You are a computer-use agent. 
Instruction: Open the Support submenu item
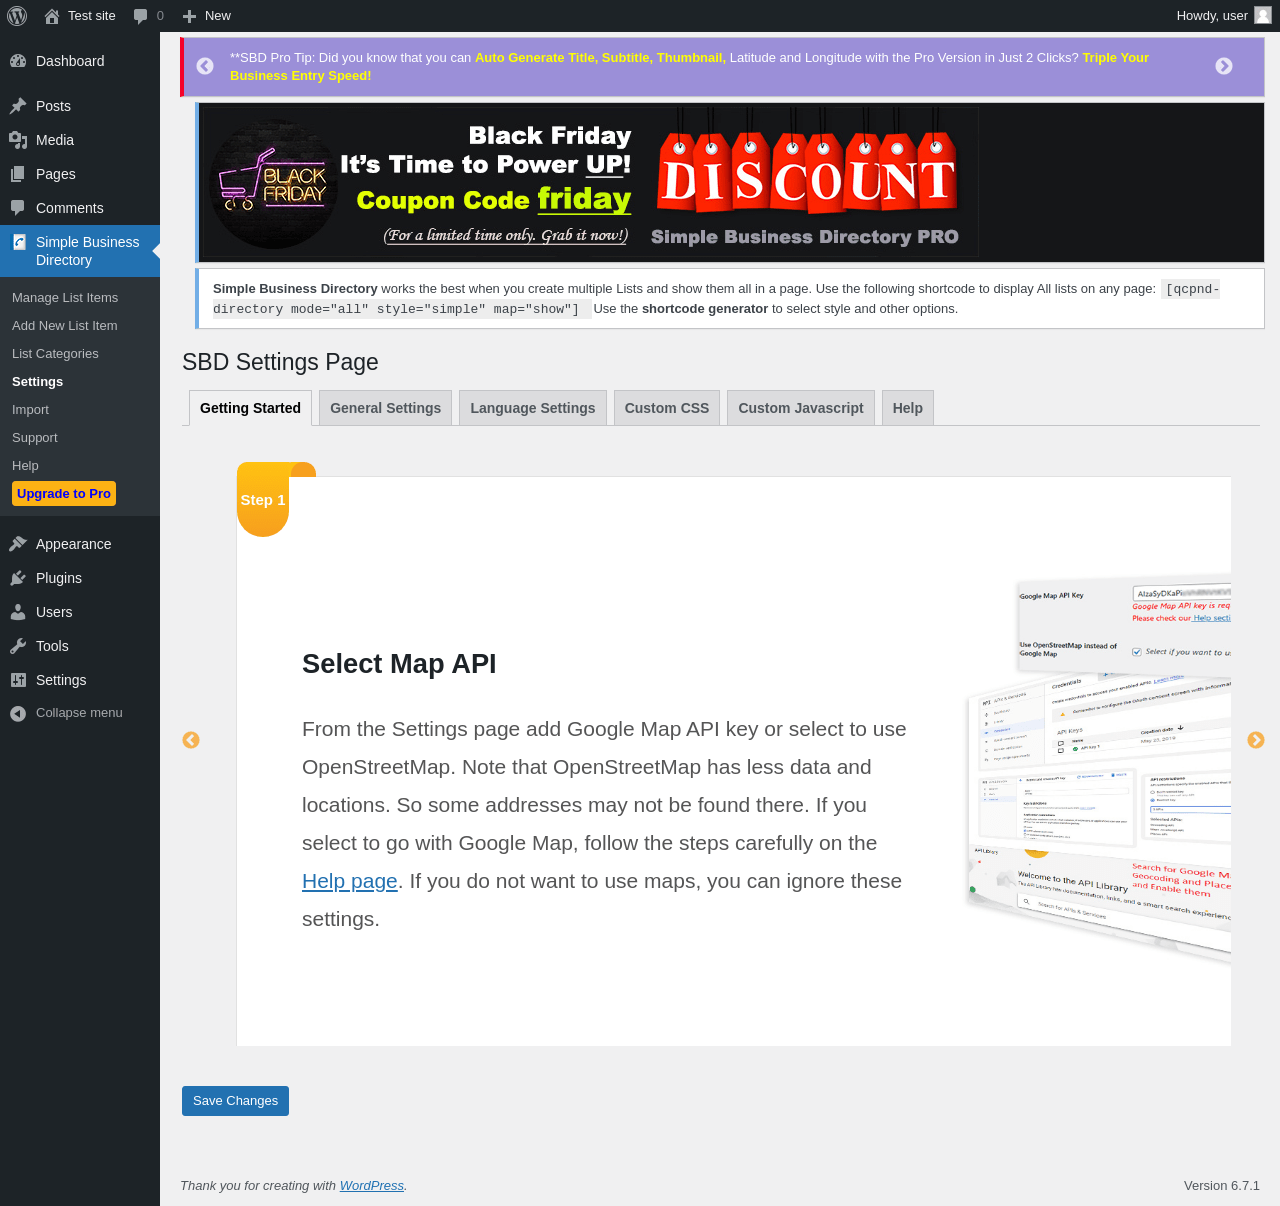click(35, 438)
